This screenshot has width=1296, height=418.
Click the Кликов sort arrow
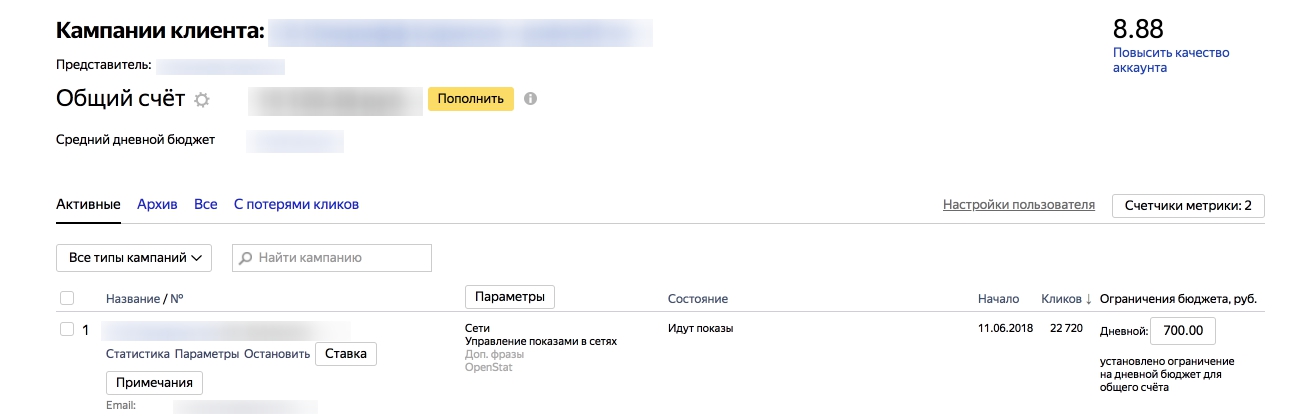(x=1088, y=299)
